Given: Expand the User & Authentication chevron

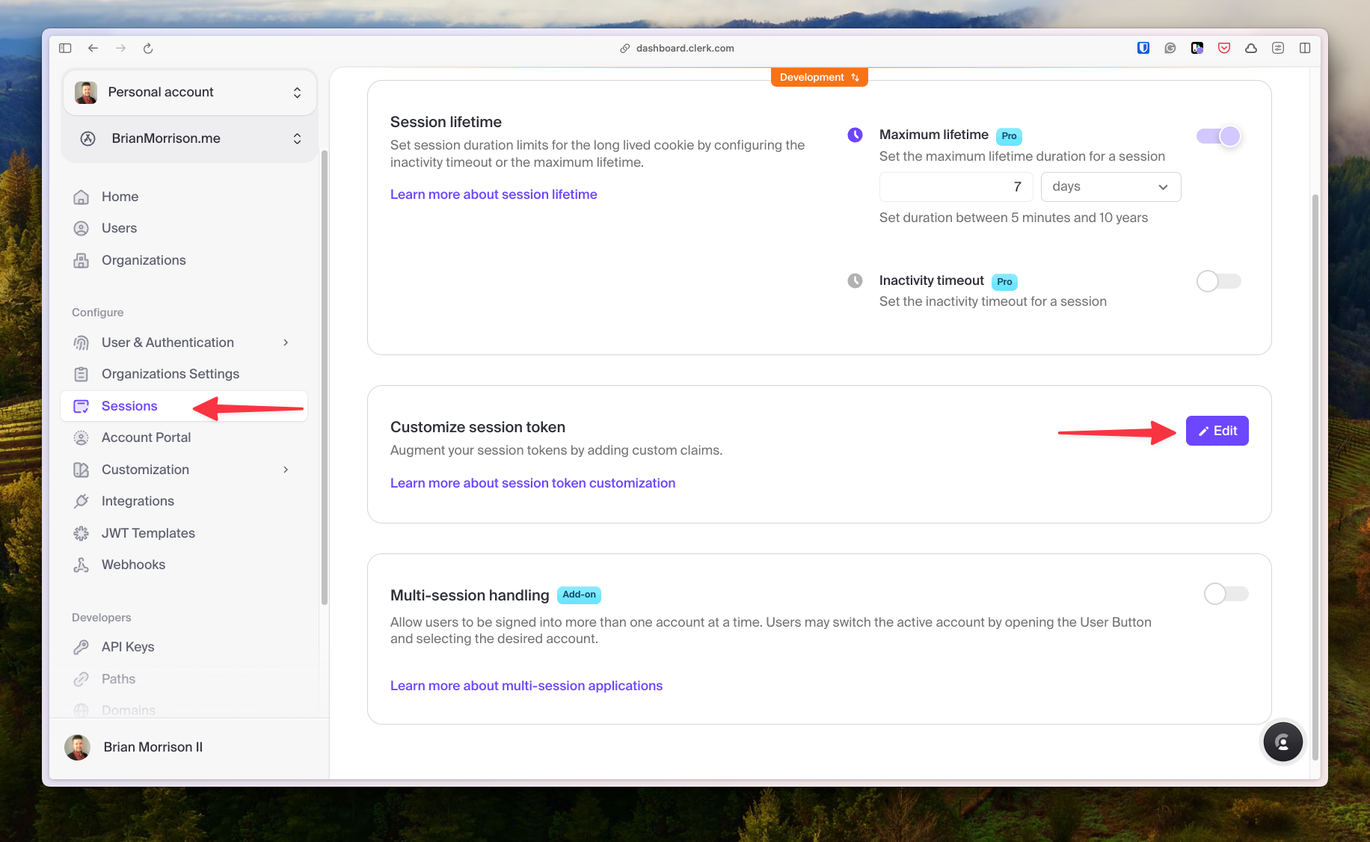Looking at the screenshot, I should [286, 342].
